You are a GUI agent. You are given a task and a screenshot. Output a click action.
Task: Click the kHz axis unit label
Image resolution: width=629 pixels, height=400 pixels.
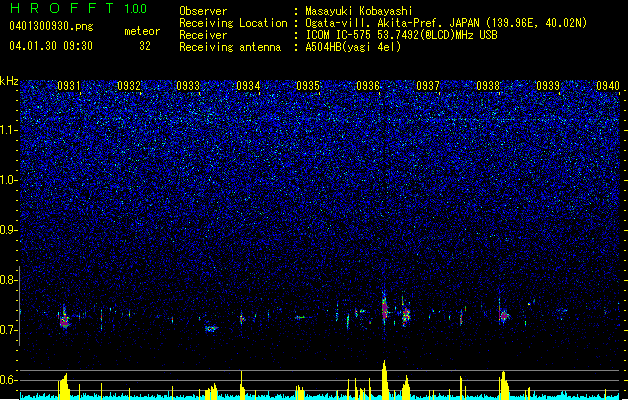pyautogui.click(x=9, y=81)
